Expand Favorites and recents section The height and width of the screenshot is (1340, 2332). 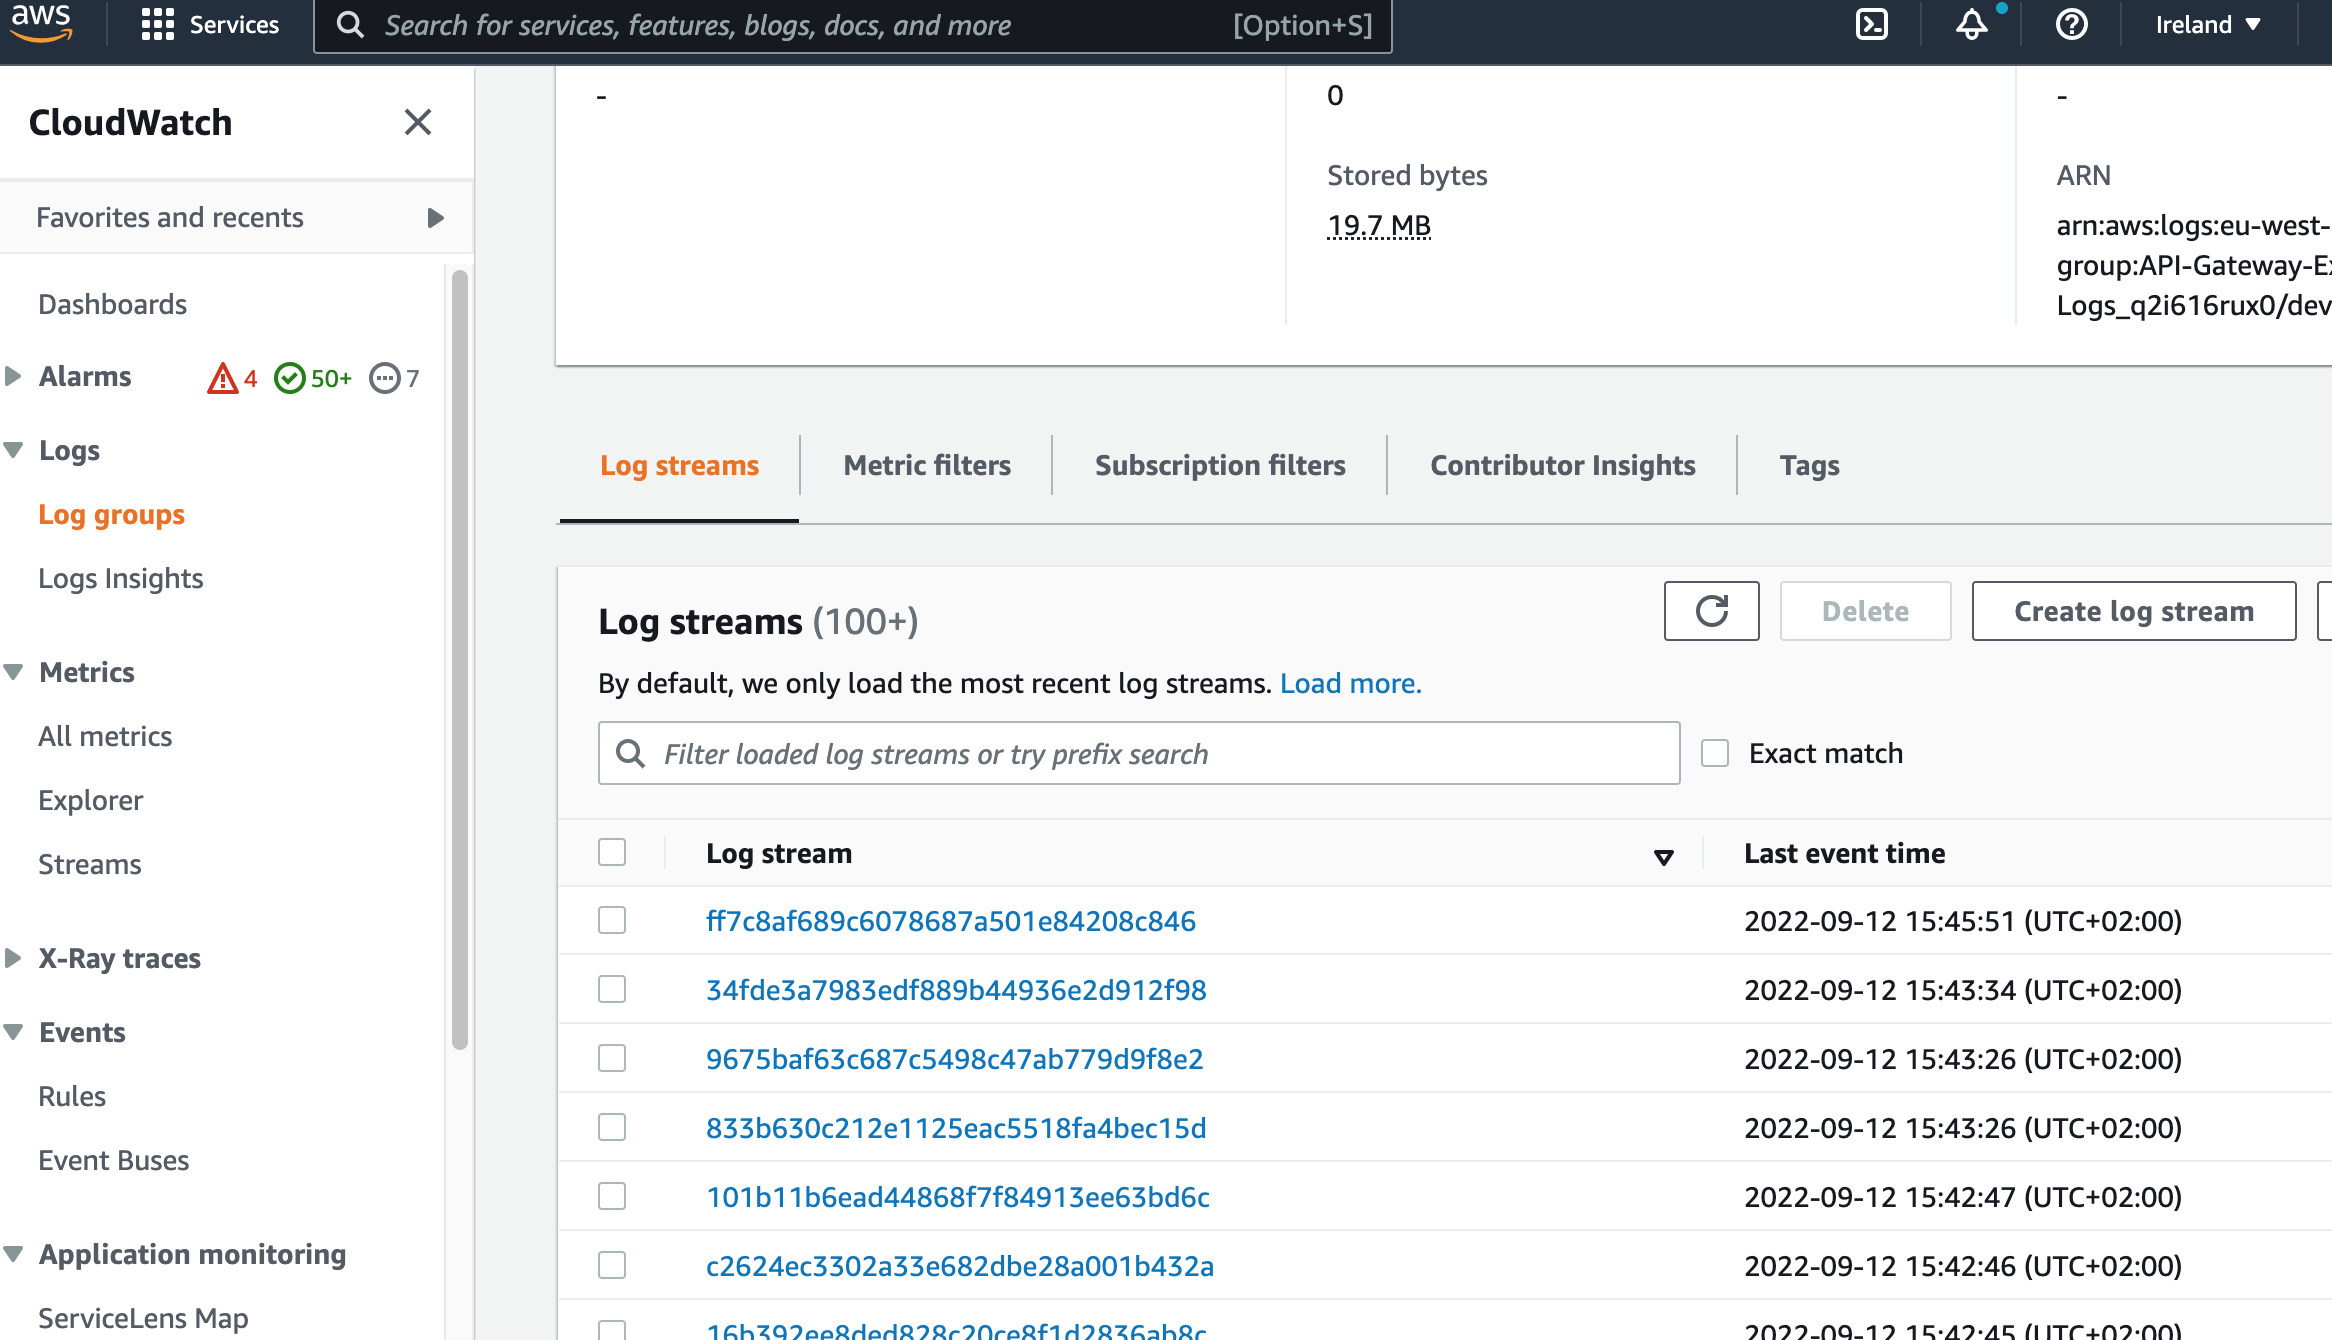click(x=435, y=218)
